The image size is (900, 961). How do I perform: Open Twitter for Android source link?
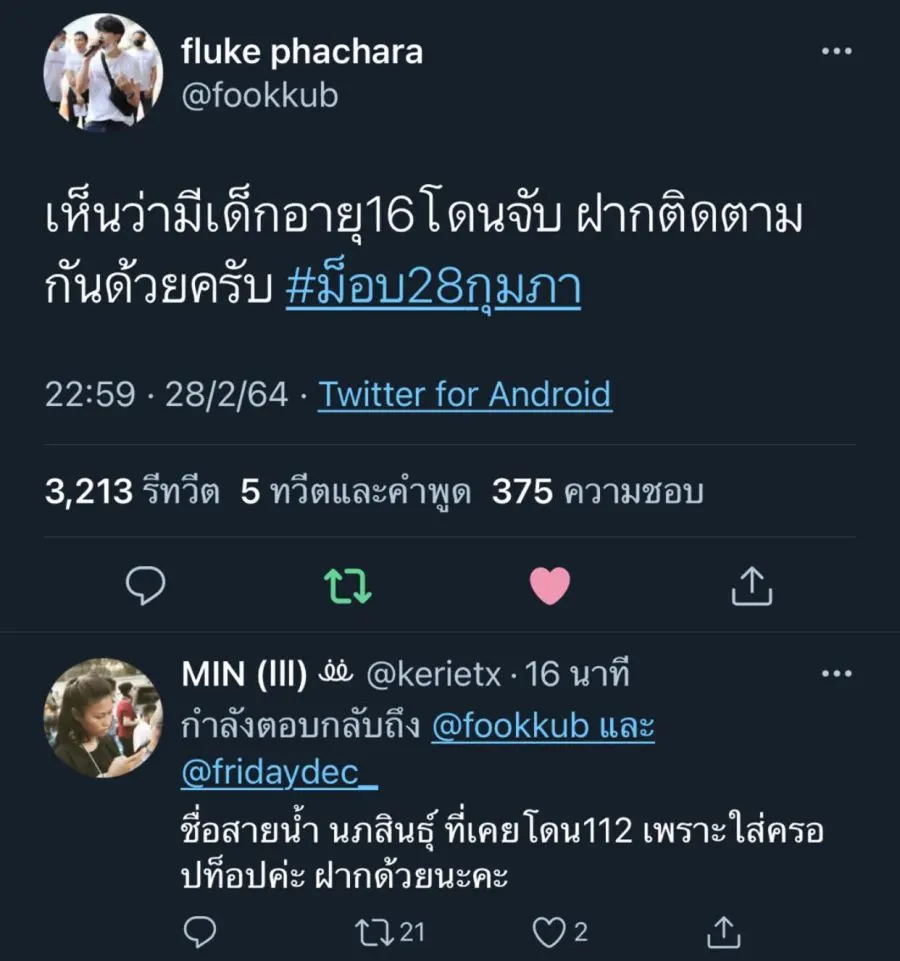tap(464, 394)
